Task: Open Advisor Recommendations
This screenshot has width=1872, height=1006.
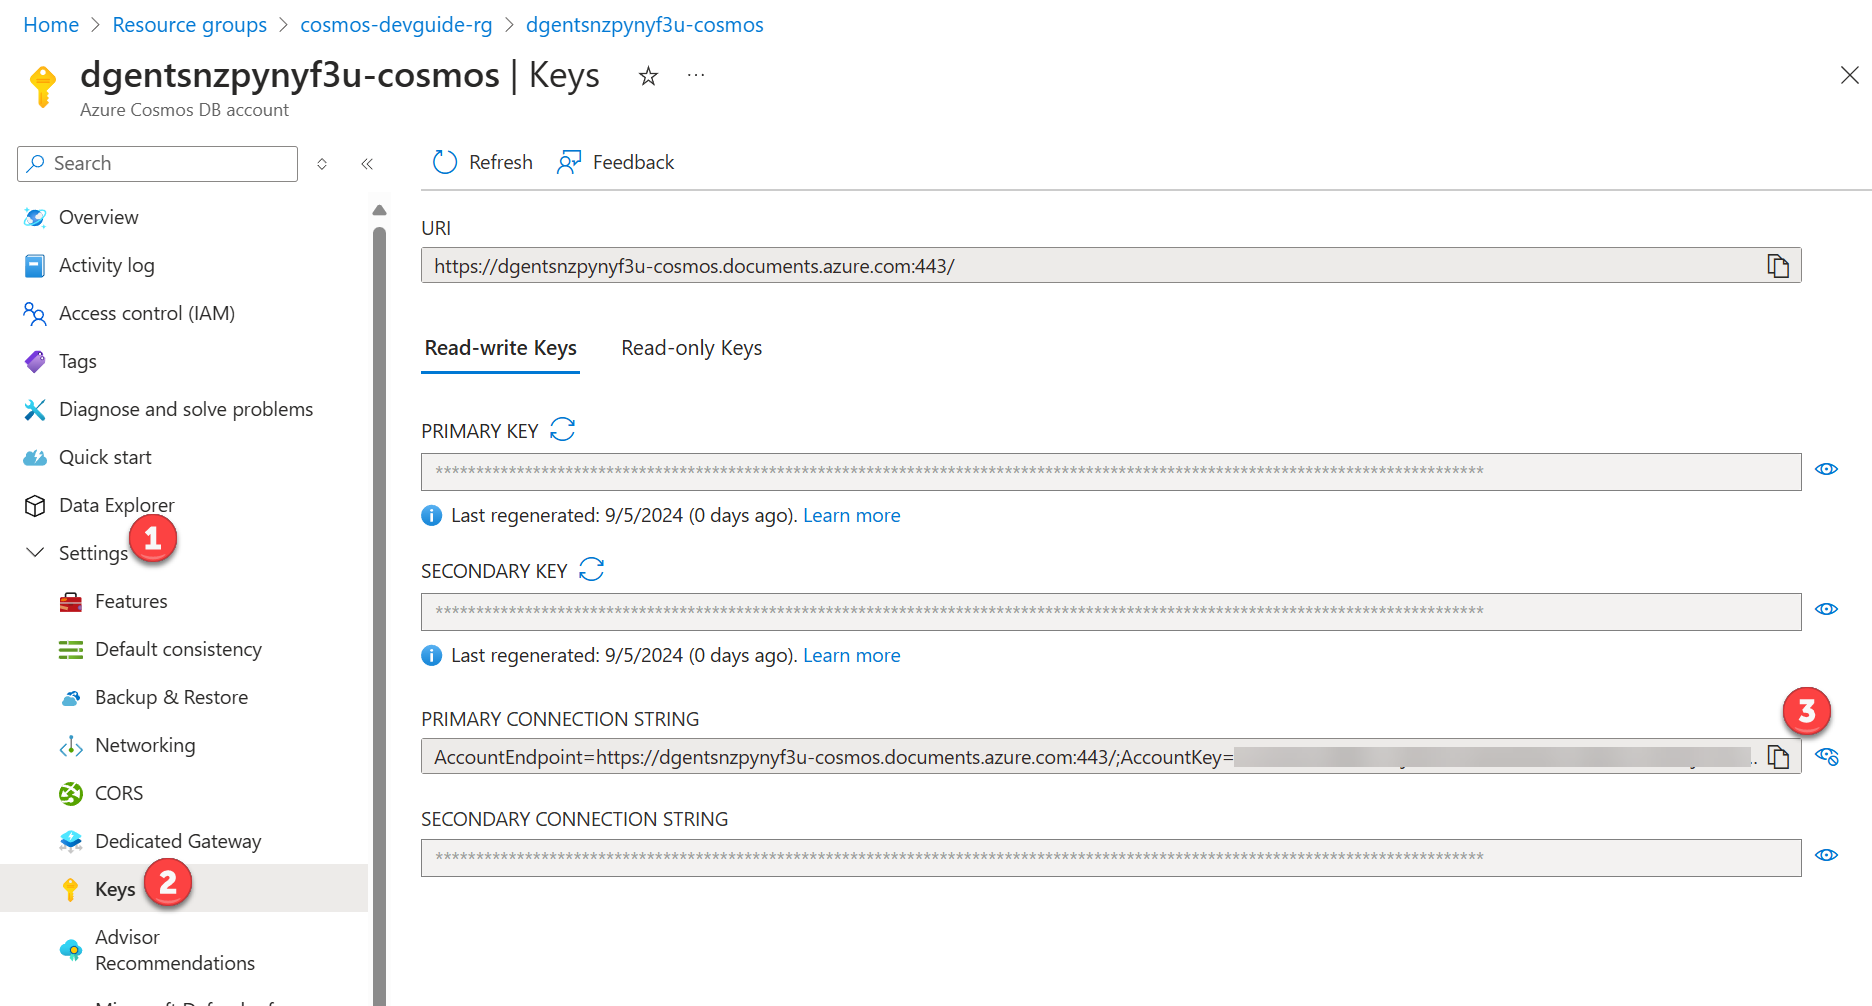Action: (175, 950)
